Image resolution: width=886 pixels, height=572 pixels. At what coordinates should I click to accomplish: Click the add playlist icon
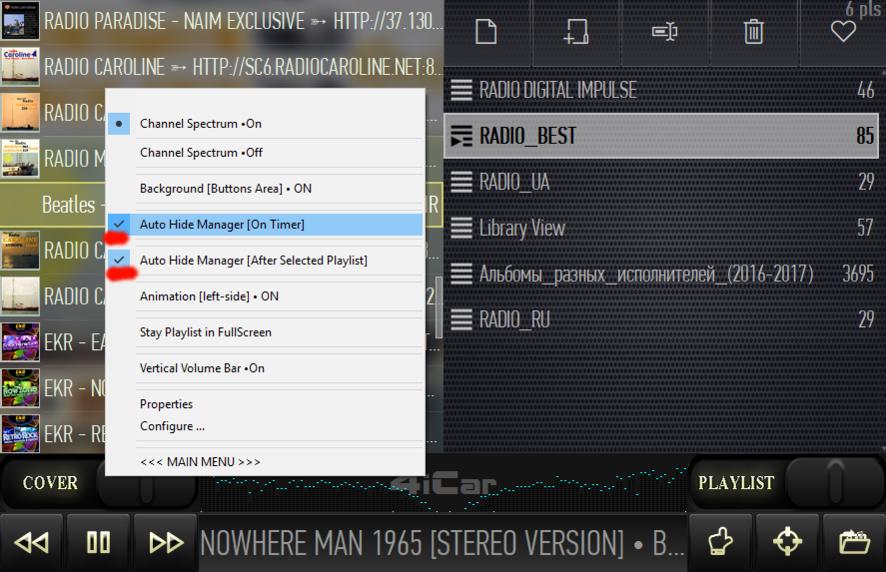575,32
